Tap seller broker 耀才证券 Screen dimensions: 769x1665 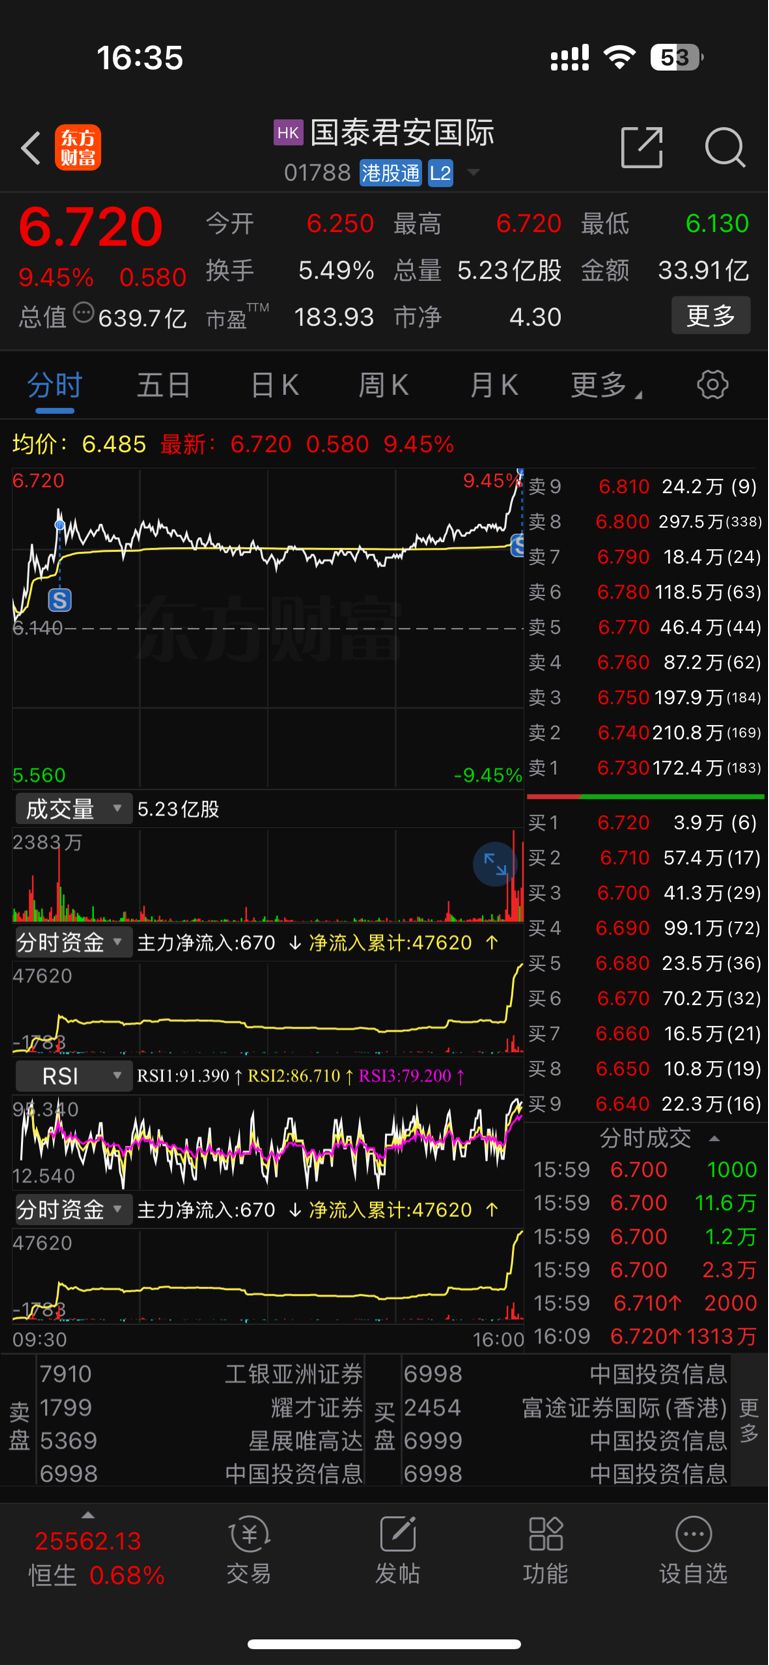316,1408
